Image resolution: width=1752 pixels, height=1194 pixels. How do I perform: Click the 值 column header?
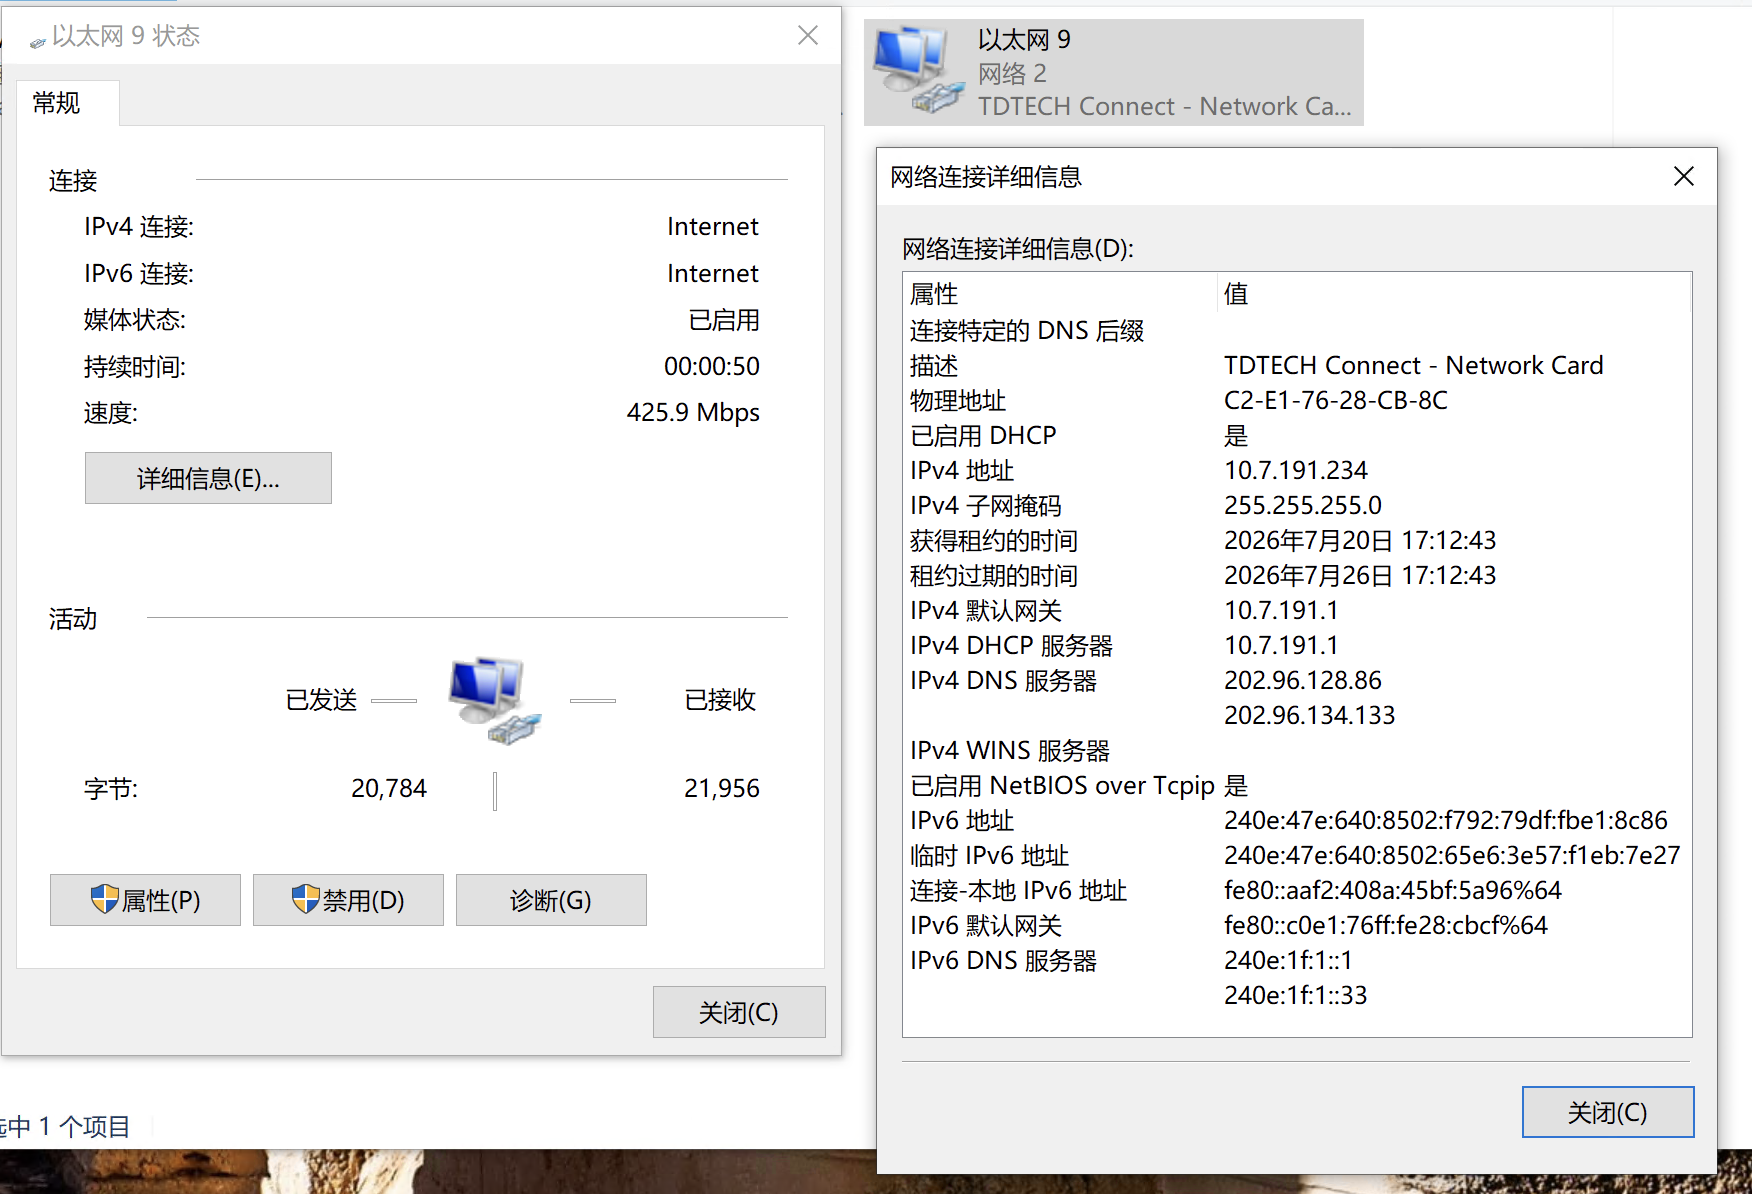pyautogui.click(x=1455, y=294)
